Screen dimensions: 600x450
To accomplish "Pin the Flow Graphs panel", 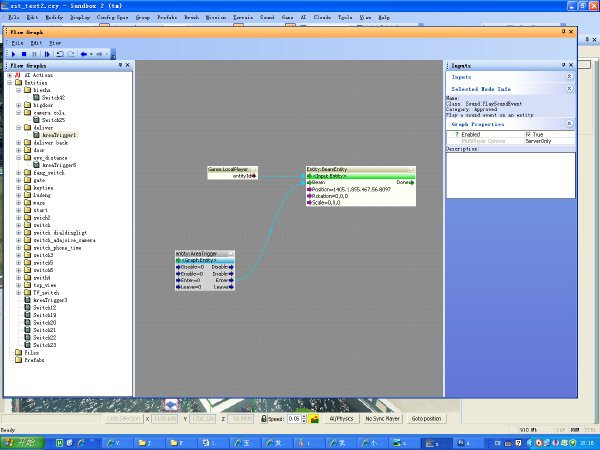I will tap(120, 65).
